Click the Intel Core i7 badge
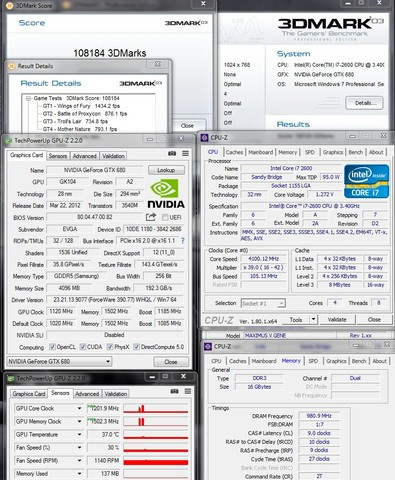The image size is (395, 480). [x=366, y=181]
